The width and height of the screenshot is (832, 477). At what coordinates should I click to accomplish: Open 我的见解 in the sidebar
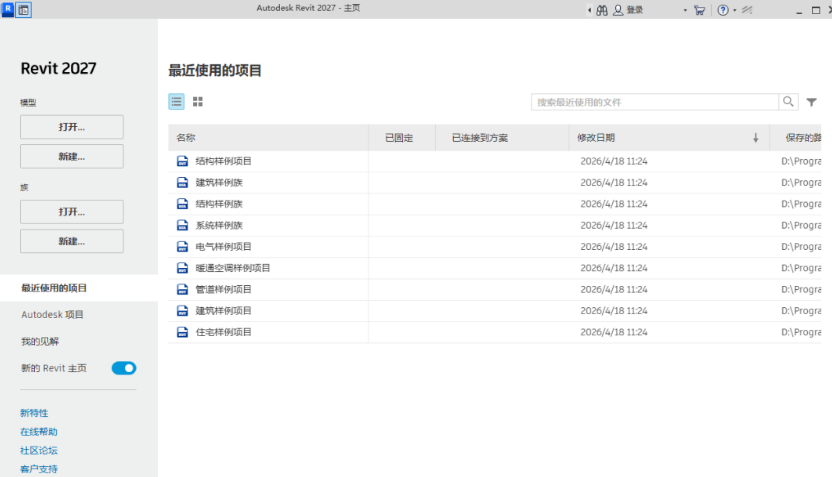(x=40, y=341)
